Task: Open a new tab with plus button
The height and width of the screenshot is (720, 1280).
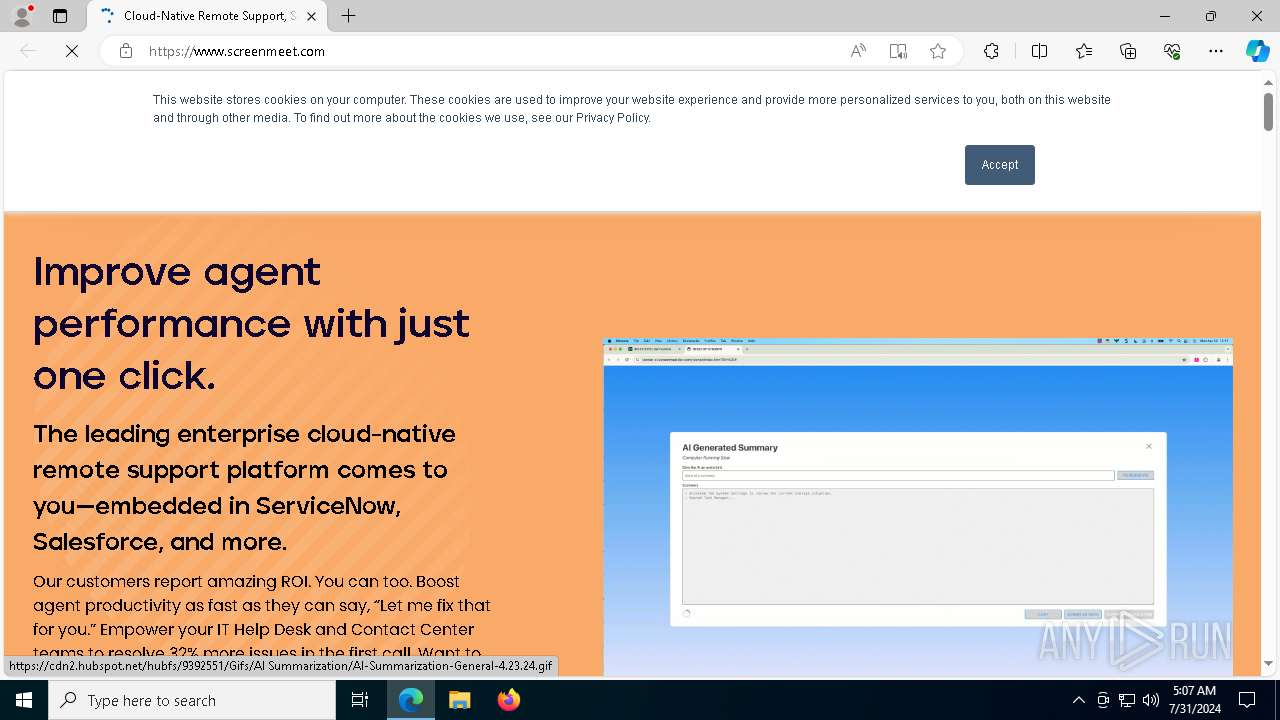Action: [348, 16]
